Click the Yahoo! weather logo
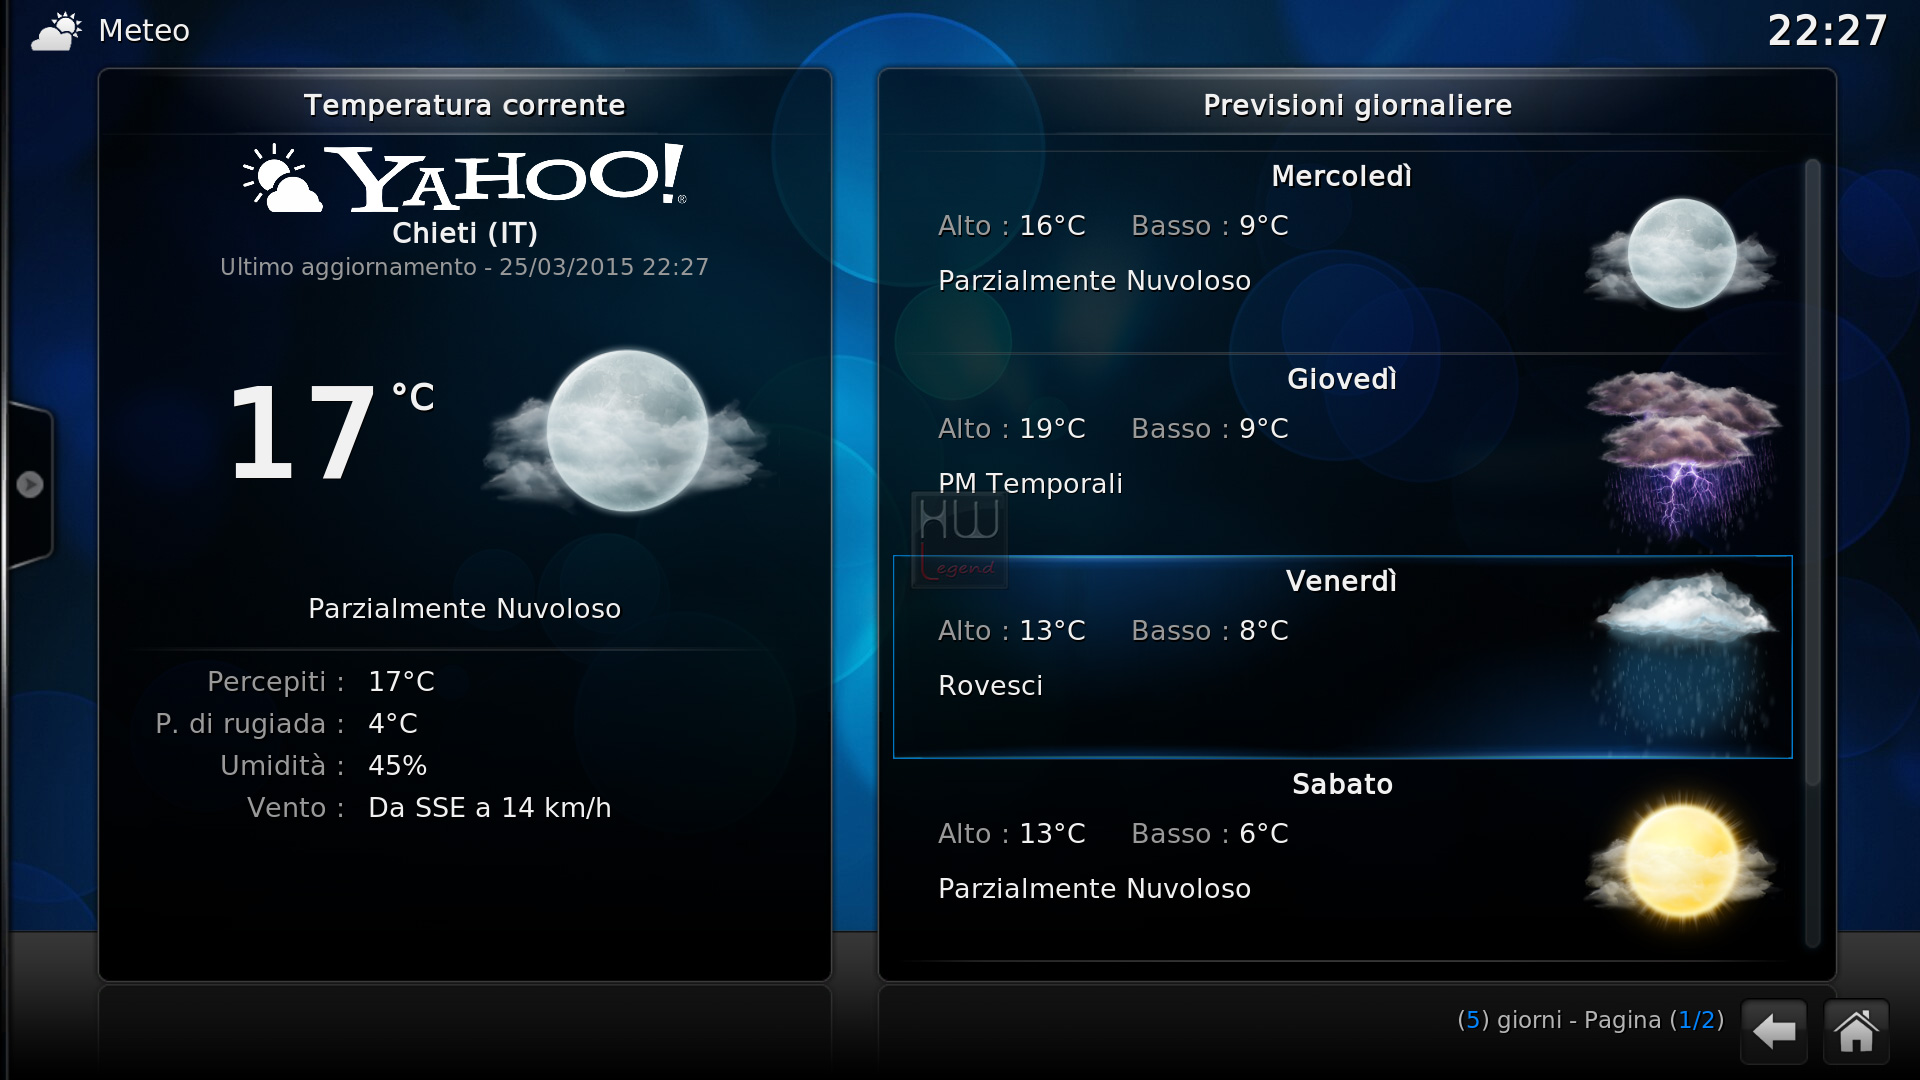Viewport: 1920px width, 1080px height. tap(464, 178)
